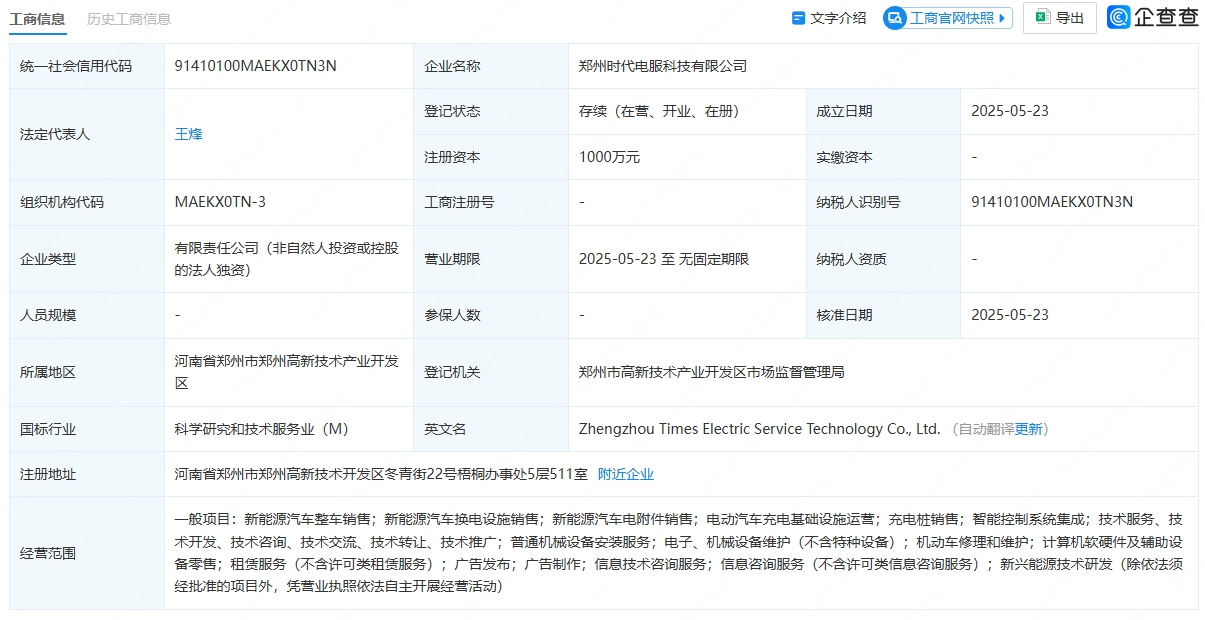The height and width of the screenshot is (620, 1205).
Task: Select region 河南省郑州市郑州高新技术产业开发区
Action: [287, 372]
